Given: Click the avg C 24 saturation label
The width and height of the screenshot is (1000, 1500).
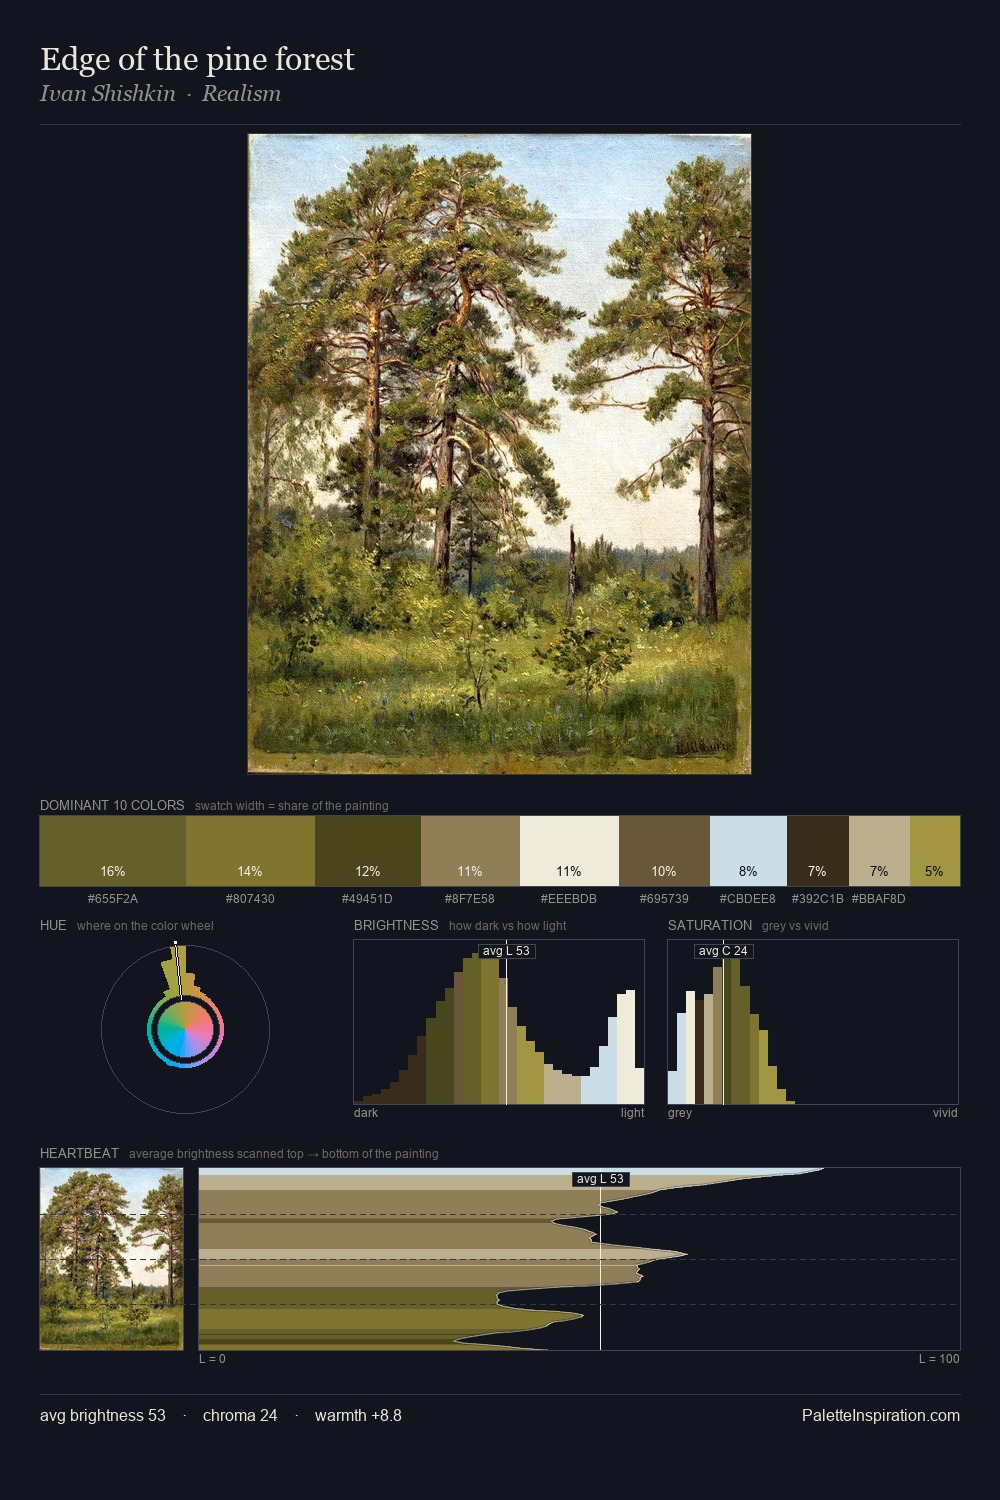Looking at the screenshot, I should tap(723, 951).
